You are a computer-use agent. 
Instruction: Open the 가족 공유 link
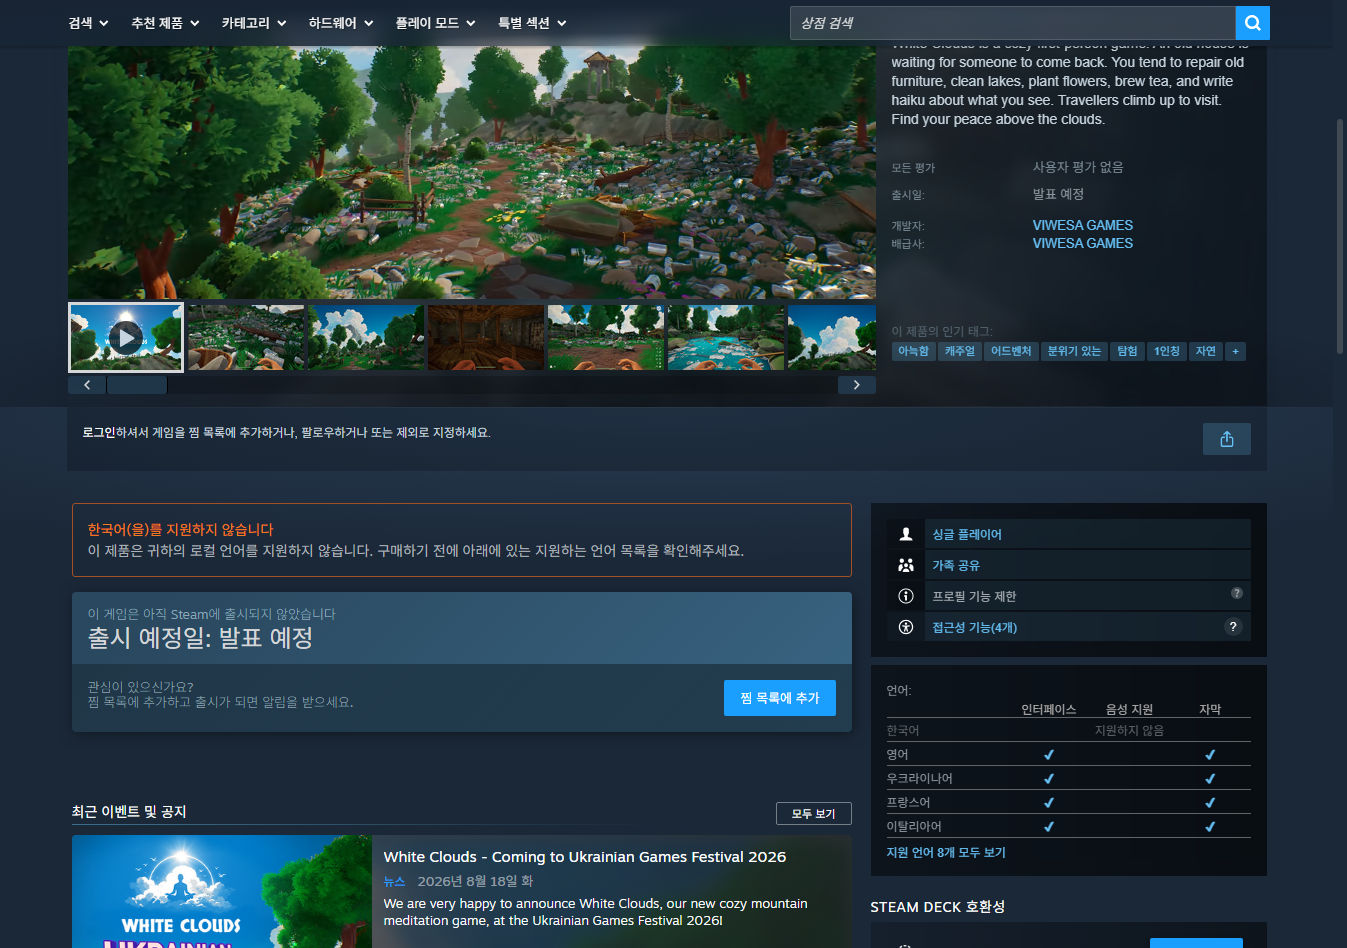point(956,566)
